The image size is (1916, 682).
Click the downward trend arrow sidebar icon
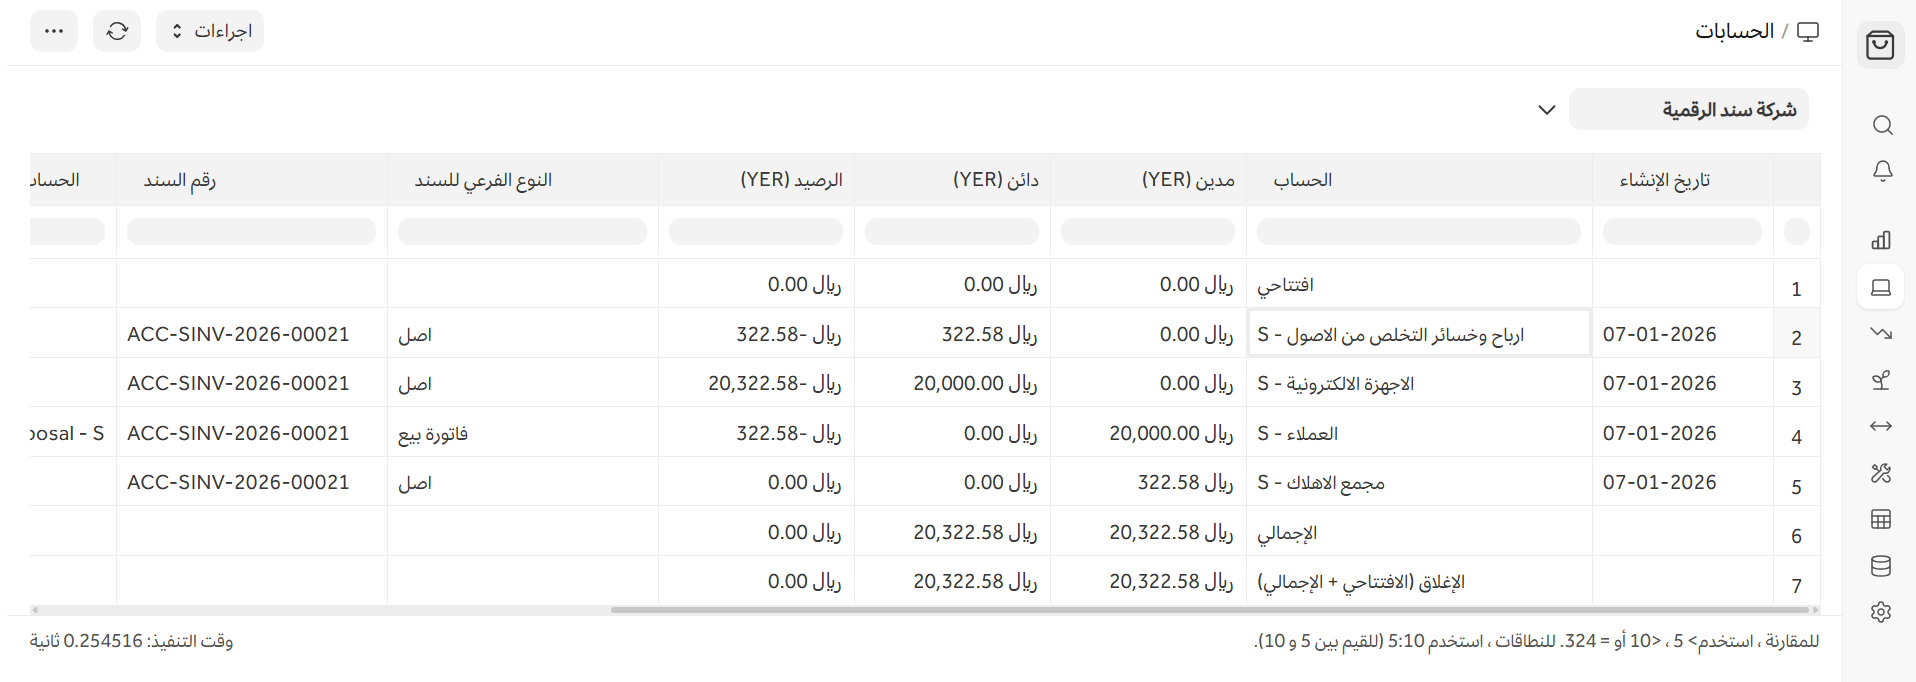(x=1881, y=333)
